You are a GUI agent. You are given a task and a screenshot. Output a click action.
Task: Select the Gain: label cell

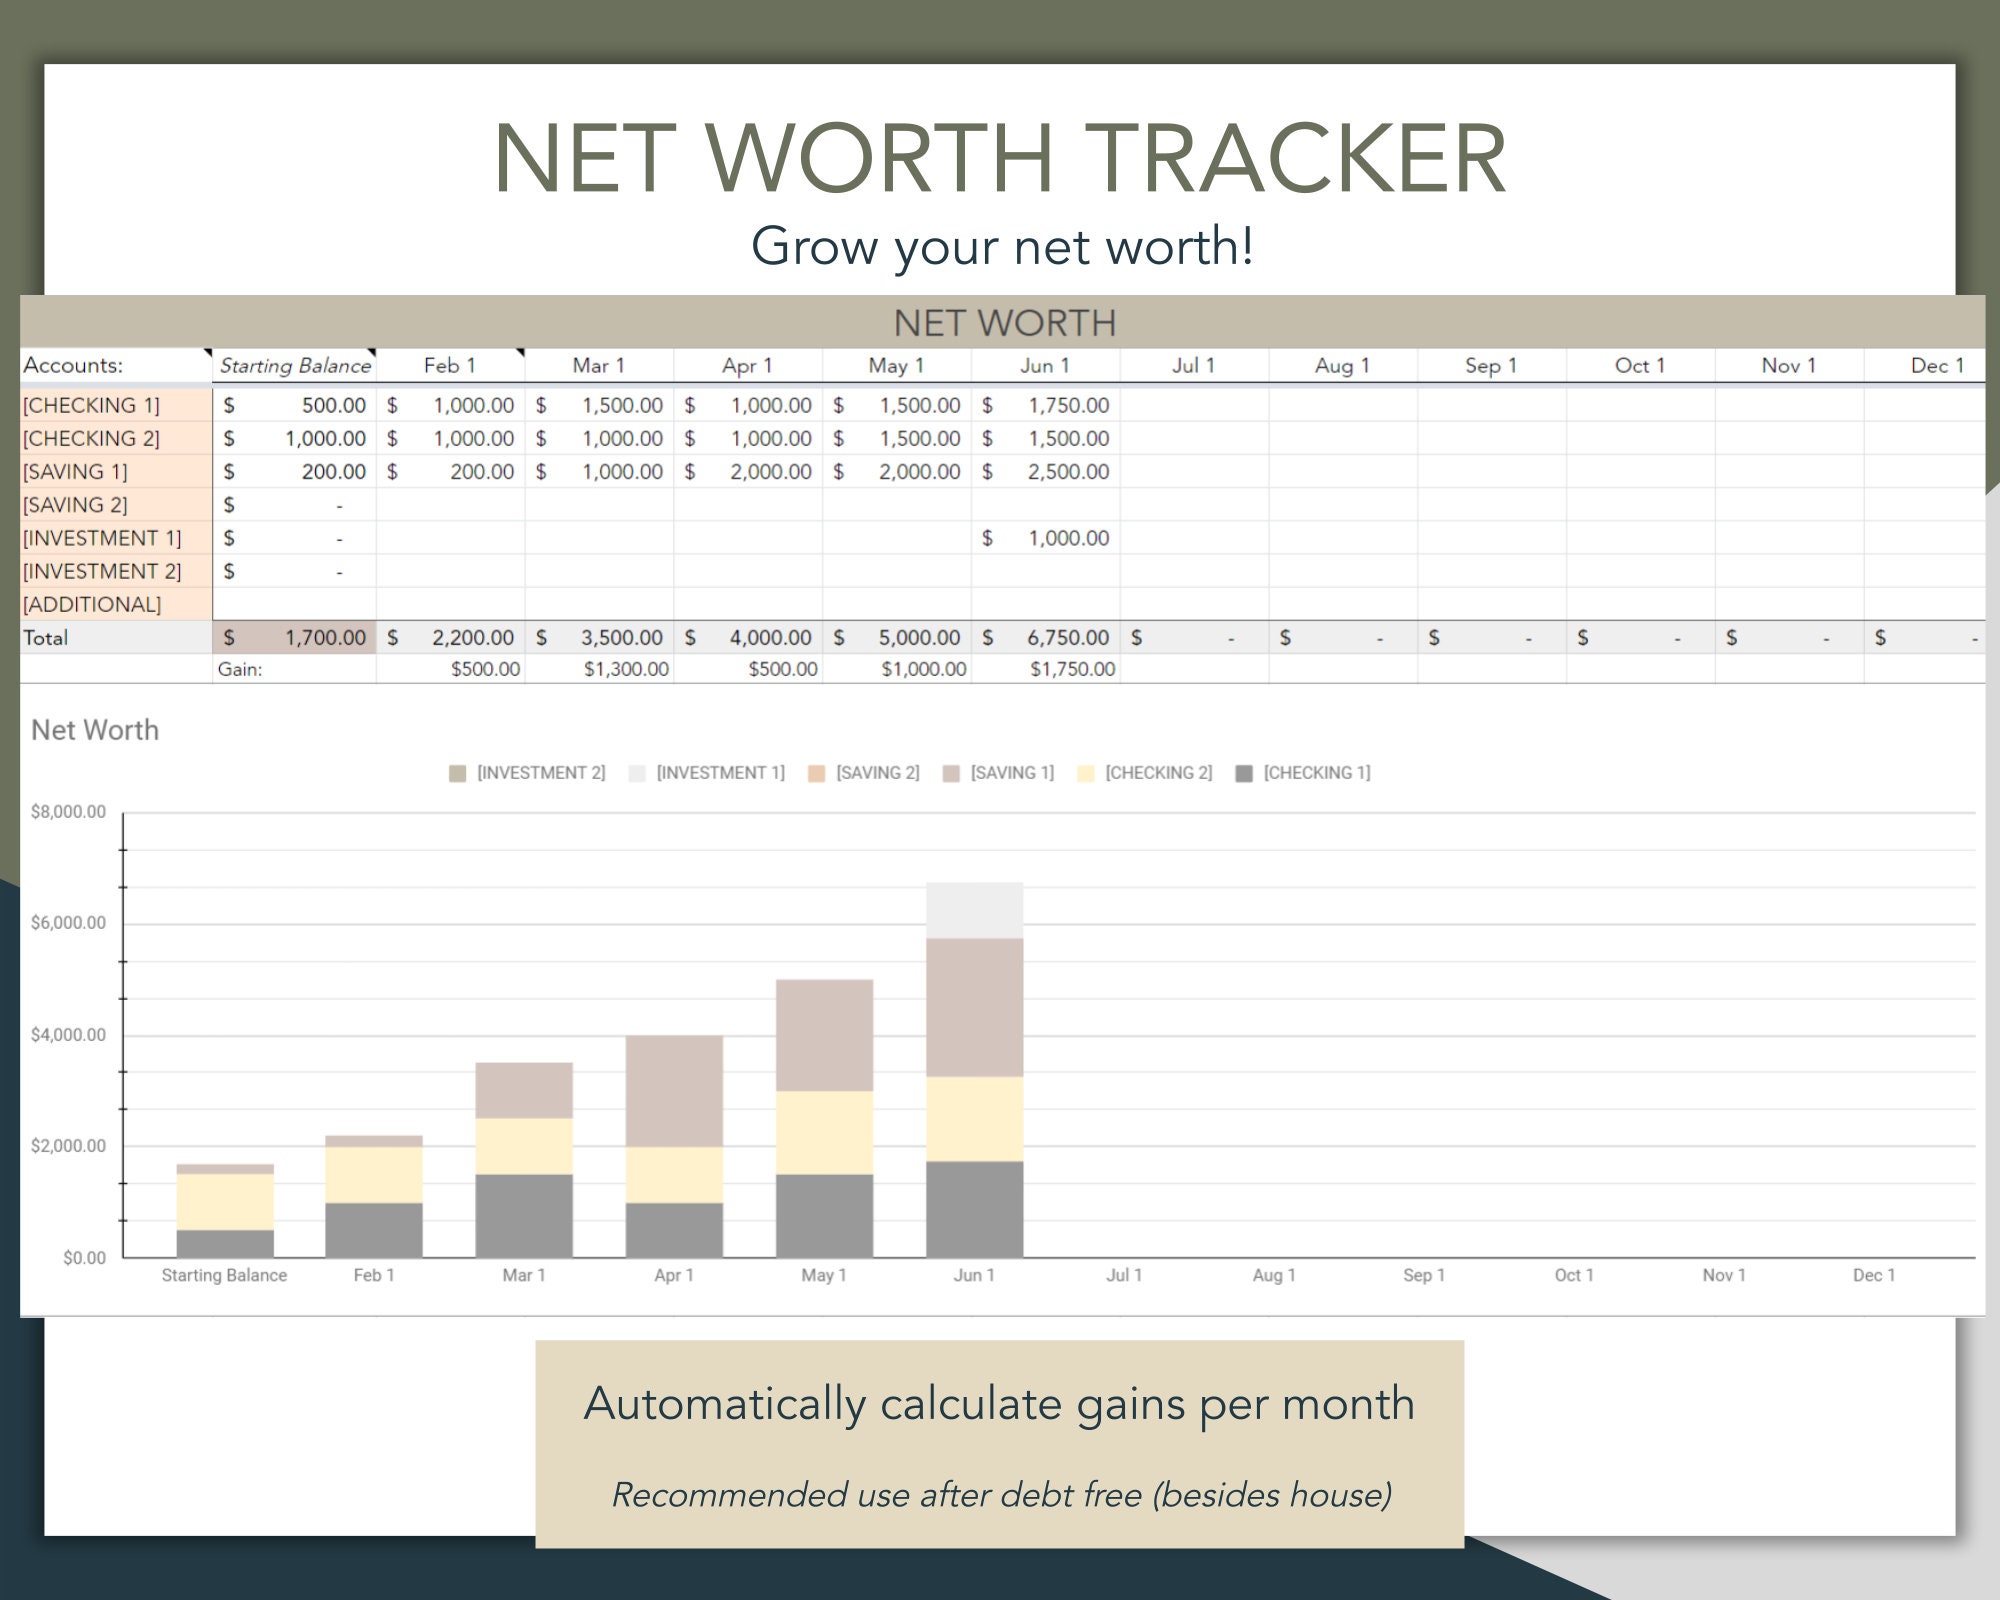pyautogui.click(x=295, y=669)
